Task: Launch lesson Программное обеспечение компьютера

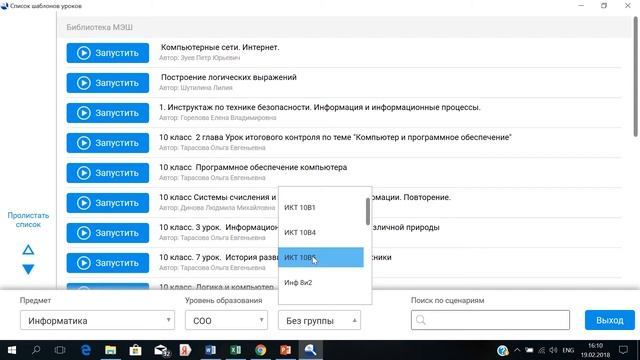Action: [108, 173]
